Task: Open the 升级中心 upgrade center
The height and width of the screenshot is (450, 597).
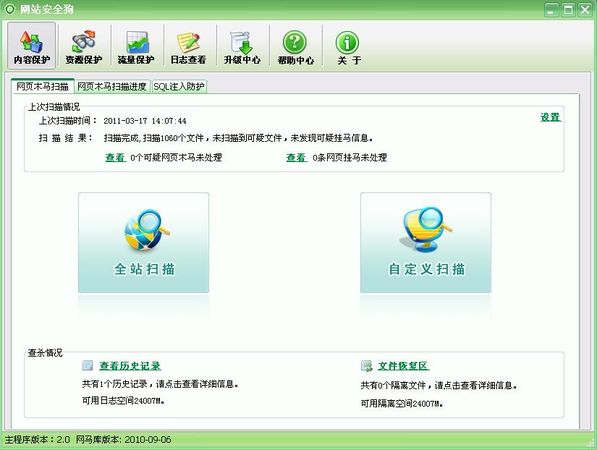Action: 242,46
